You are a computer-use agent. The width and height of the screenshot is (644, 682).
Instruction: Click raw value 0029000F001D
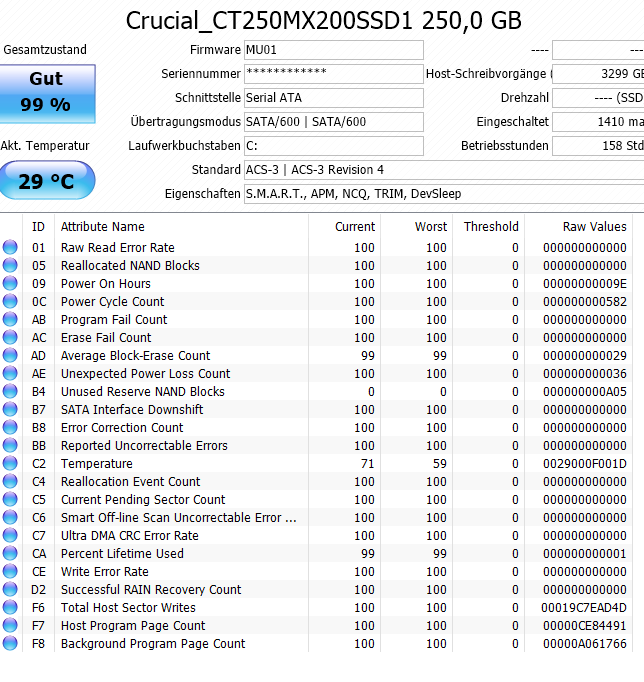(x=584, y=464)
